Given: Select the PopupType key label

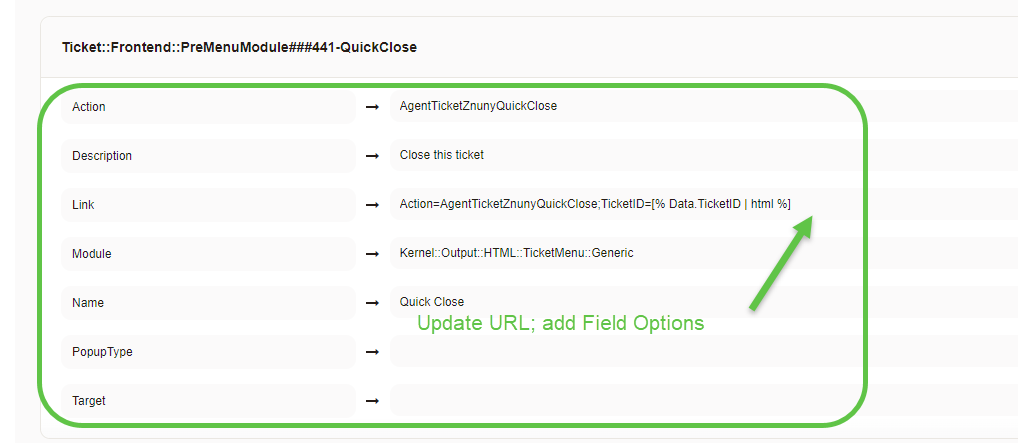Looking at the screenshot, I should [102, 351].
